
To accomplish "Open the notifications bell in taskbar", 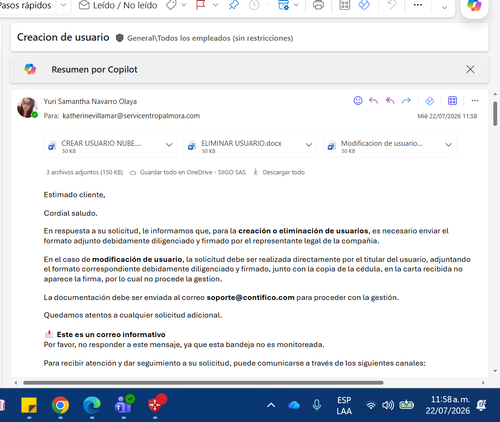I will (x=481, y=405).
